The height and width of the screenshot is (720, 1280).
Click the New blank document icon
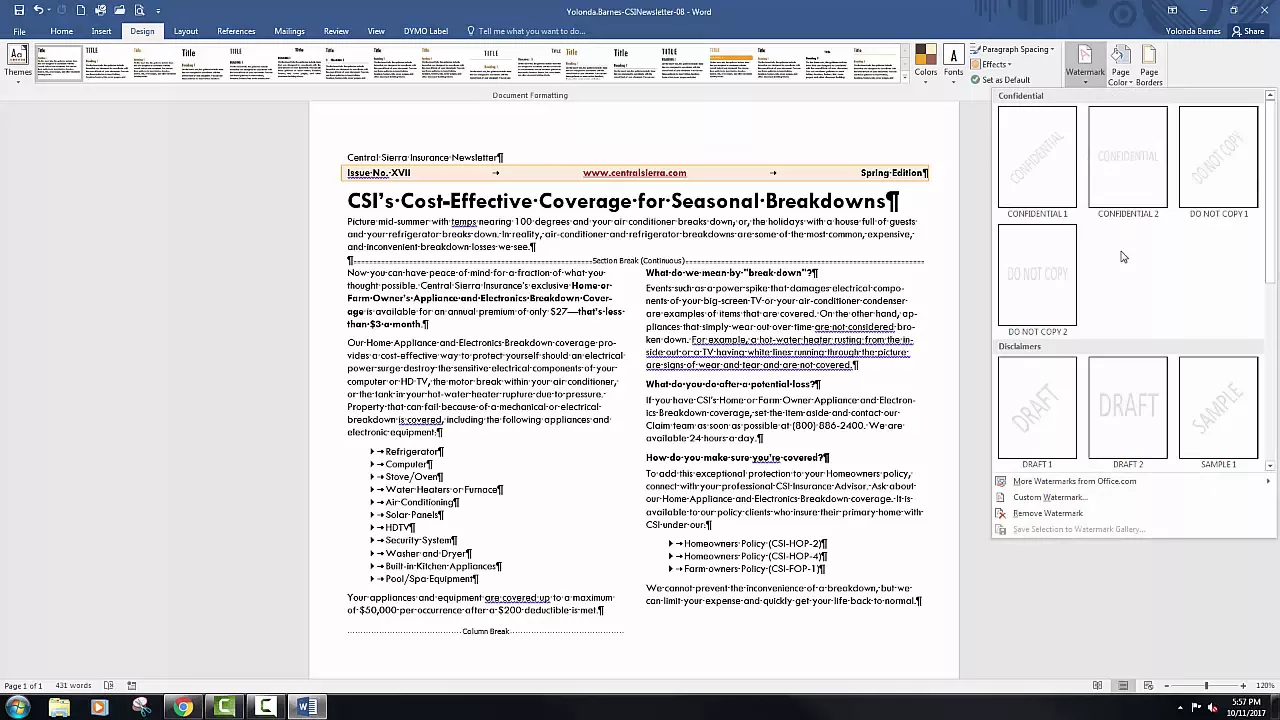pos(81,10)
